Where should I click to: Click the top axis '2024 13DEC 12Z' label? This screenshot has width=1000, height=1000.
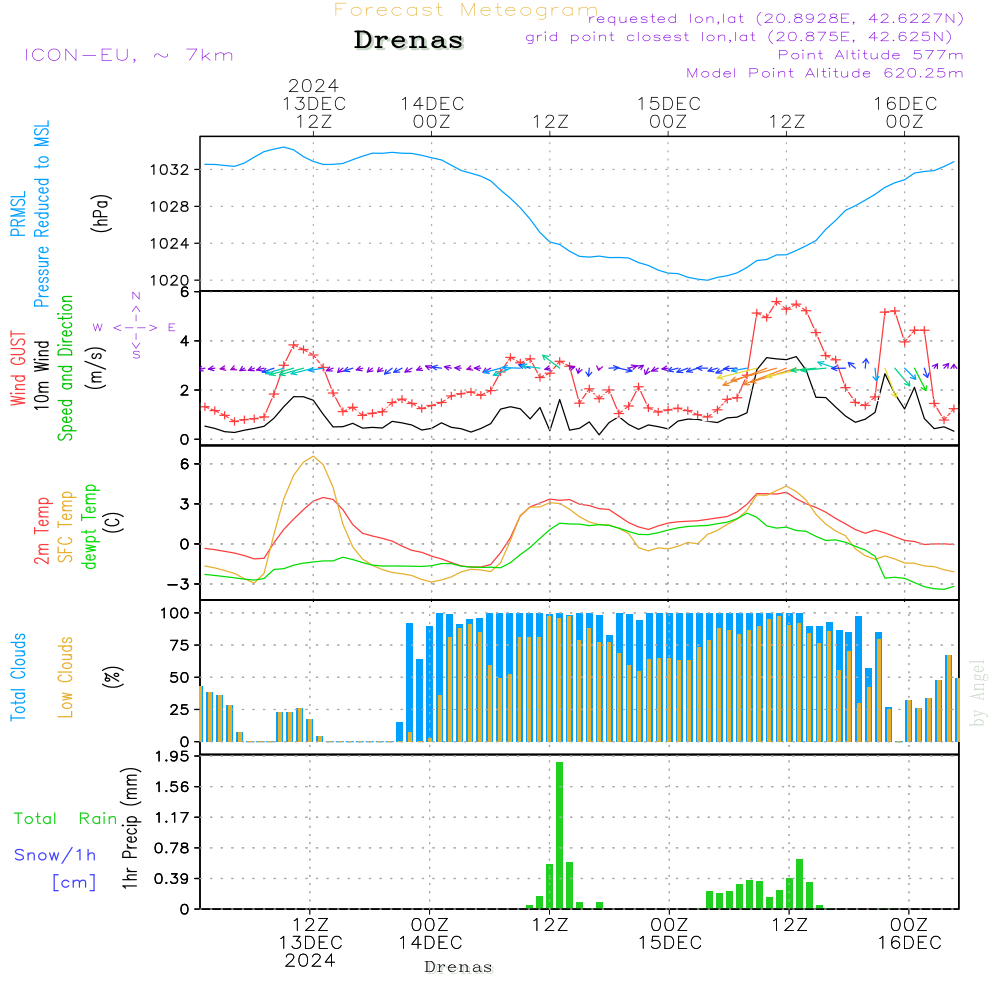coord(314,103)
